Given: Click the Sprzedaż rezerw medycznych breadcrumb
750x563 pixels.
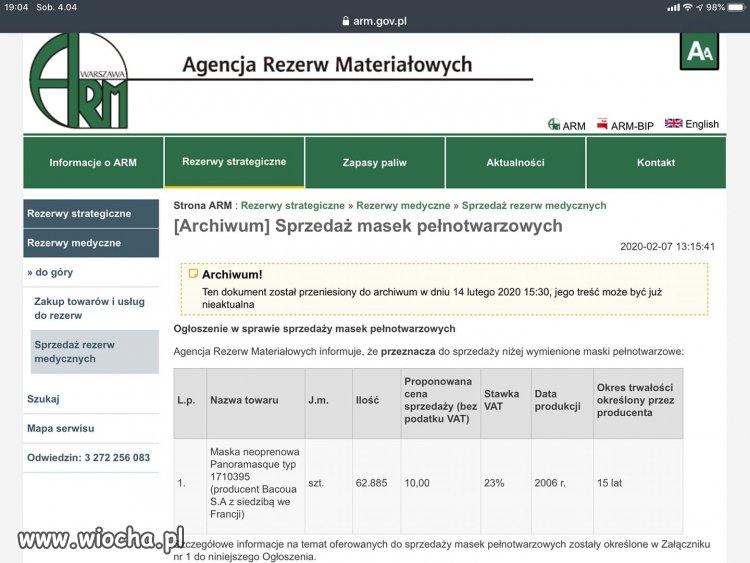Looking at the screenshot, I should (x=534, y=206).
